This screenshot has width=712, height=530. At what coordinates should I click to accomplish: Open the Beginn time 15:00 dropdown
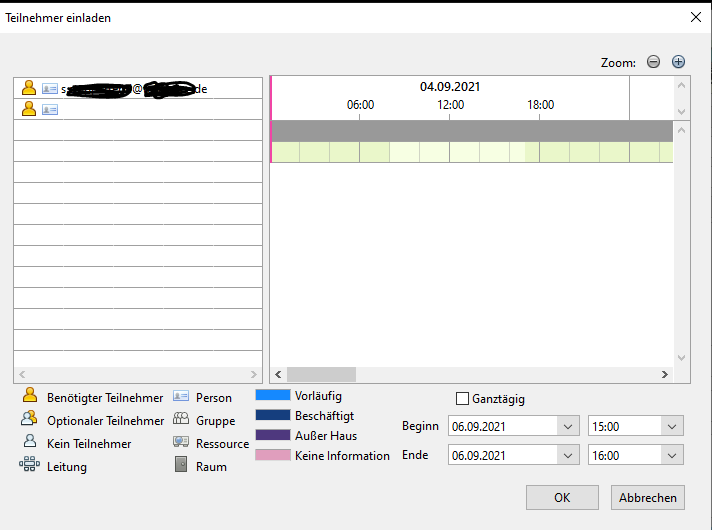(x=672, y=426)
